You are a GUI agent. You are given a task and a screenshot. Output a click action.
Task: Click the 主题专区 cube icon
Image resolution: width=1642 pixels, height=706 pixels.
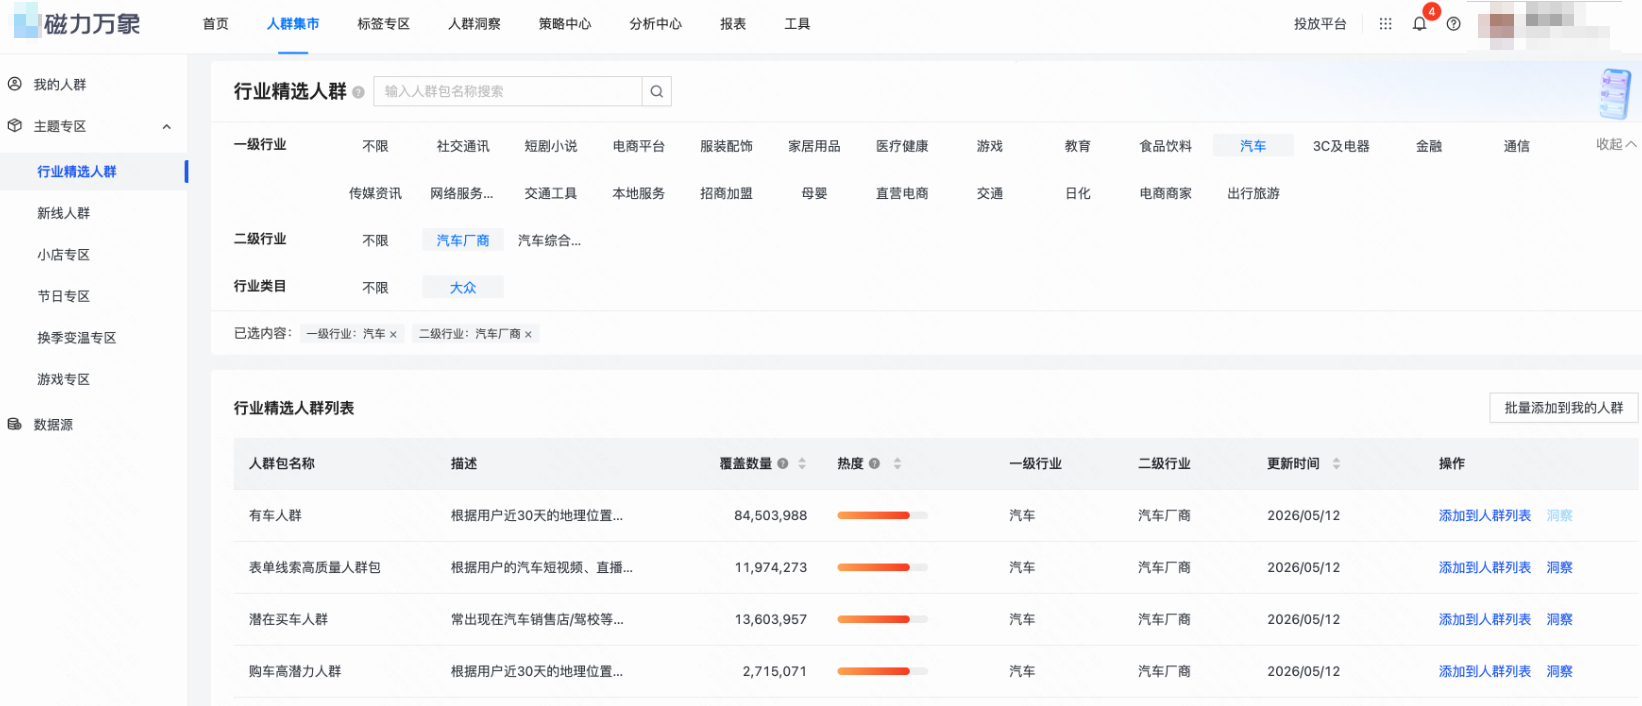click(15, 126)
